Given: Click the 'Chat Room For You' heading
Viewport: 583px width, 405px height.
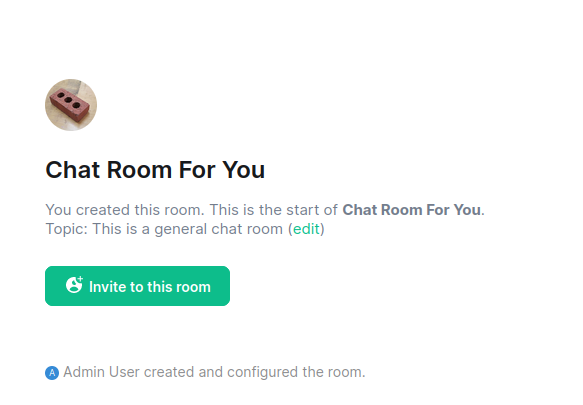Looking at the screenshot, I should [x=155, y=170].
